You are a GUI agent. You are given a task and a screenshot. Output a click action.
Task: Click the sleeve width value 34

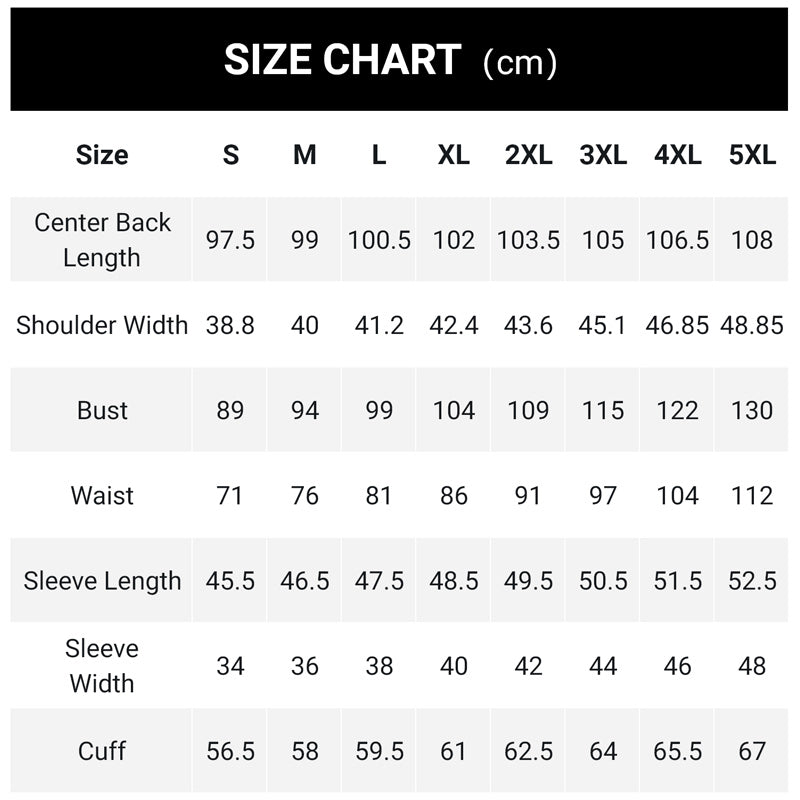tap(230, 666)
